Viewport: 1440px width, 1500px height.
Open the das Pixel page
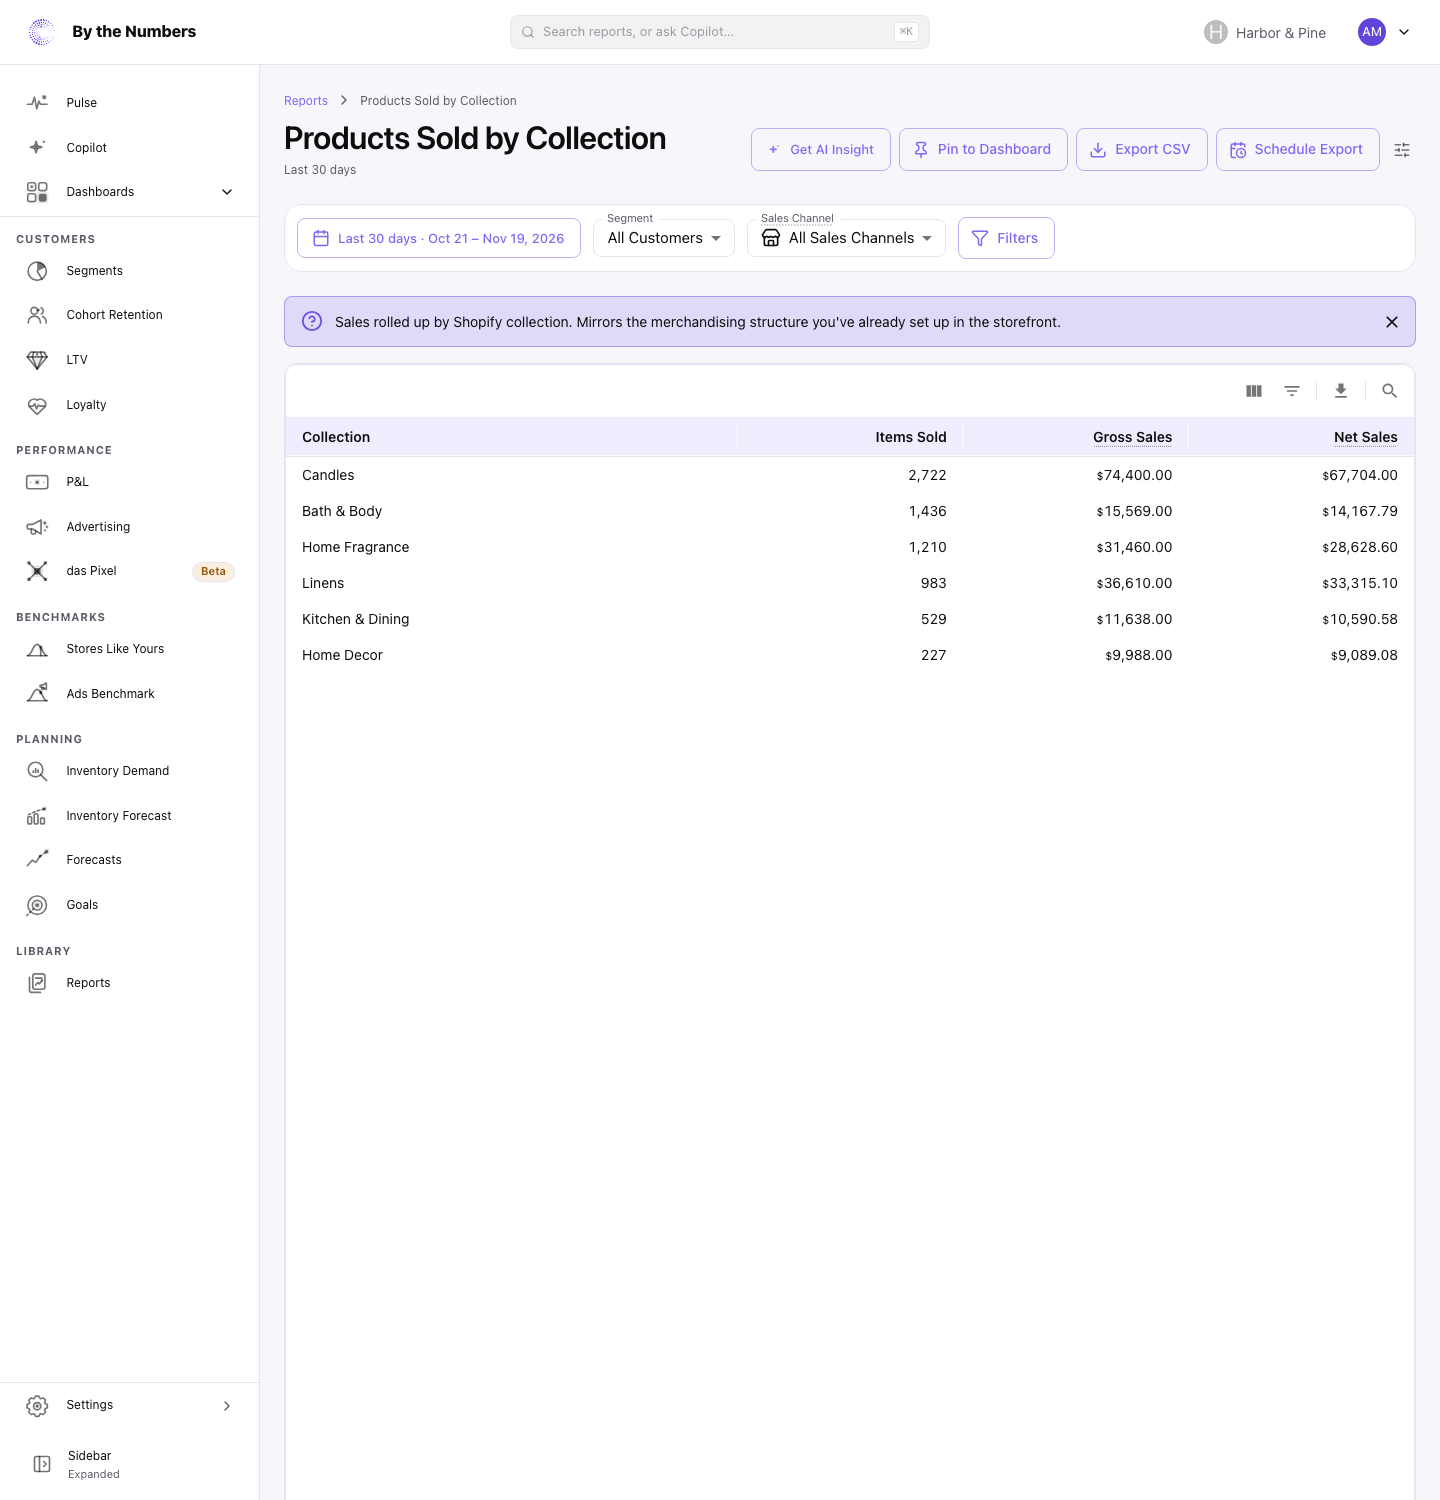pos(130,571)
